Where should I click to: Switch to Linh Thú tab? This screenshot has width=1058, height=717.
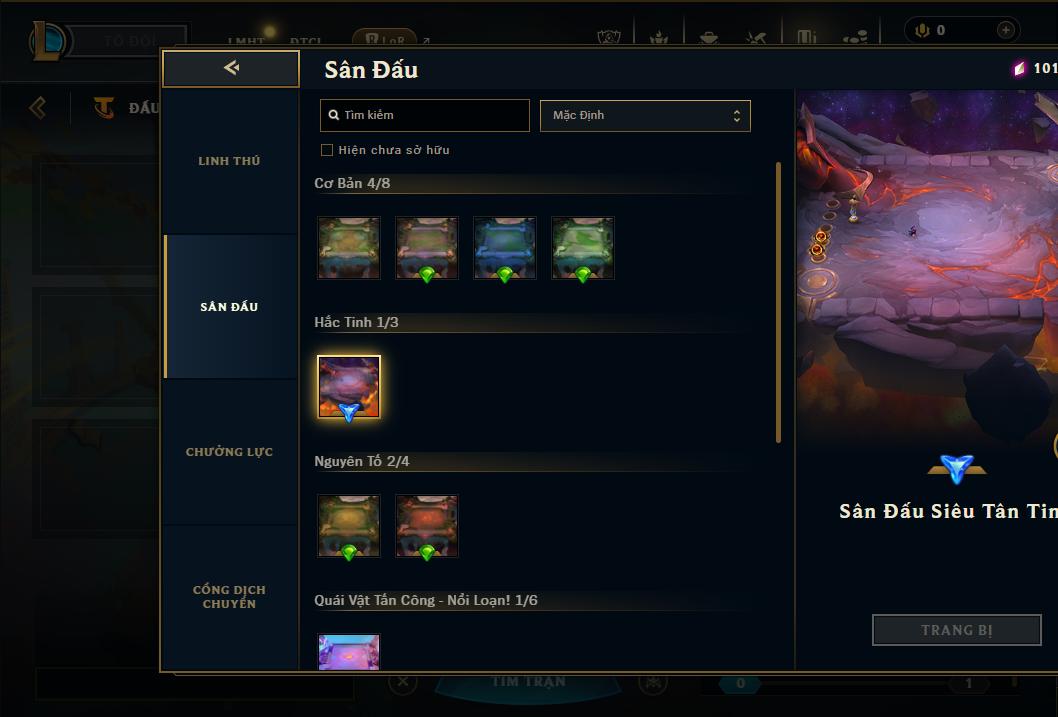(229, 161)
